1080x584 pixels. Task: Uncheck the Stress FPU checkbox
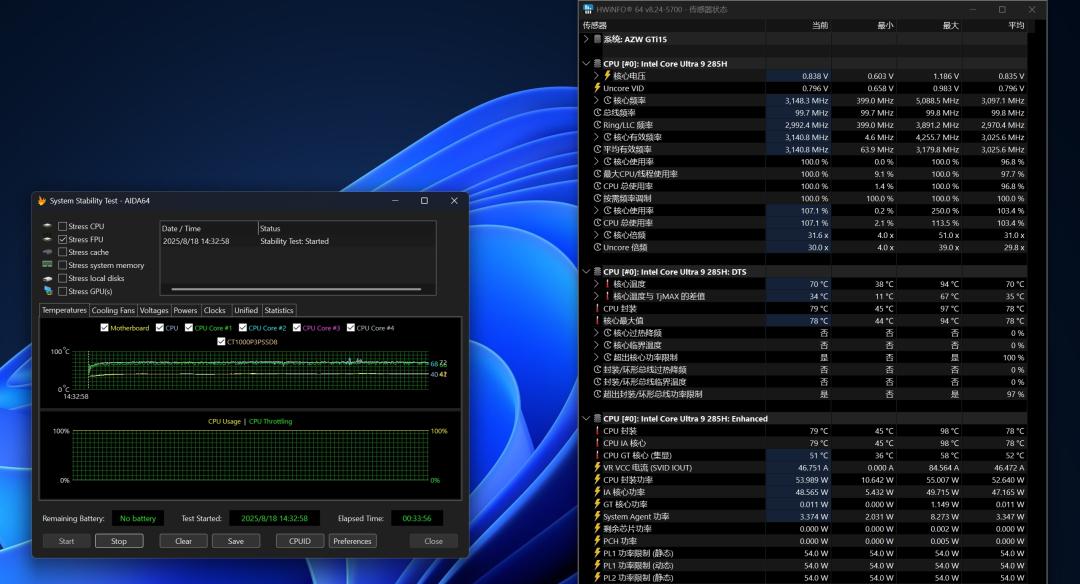tap(63, 239)
